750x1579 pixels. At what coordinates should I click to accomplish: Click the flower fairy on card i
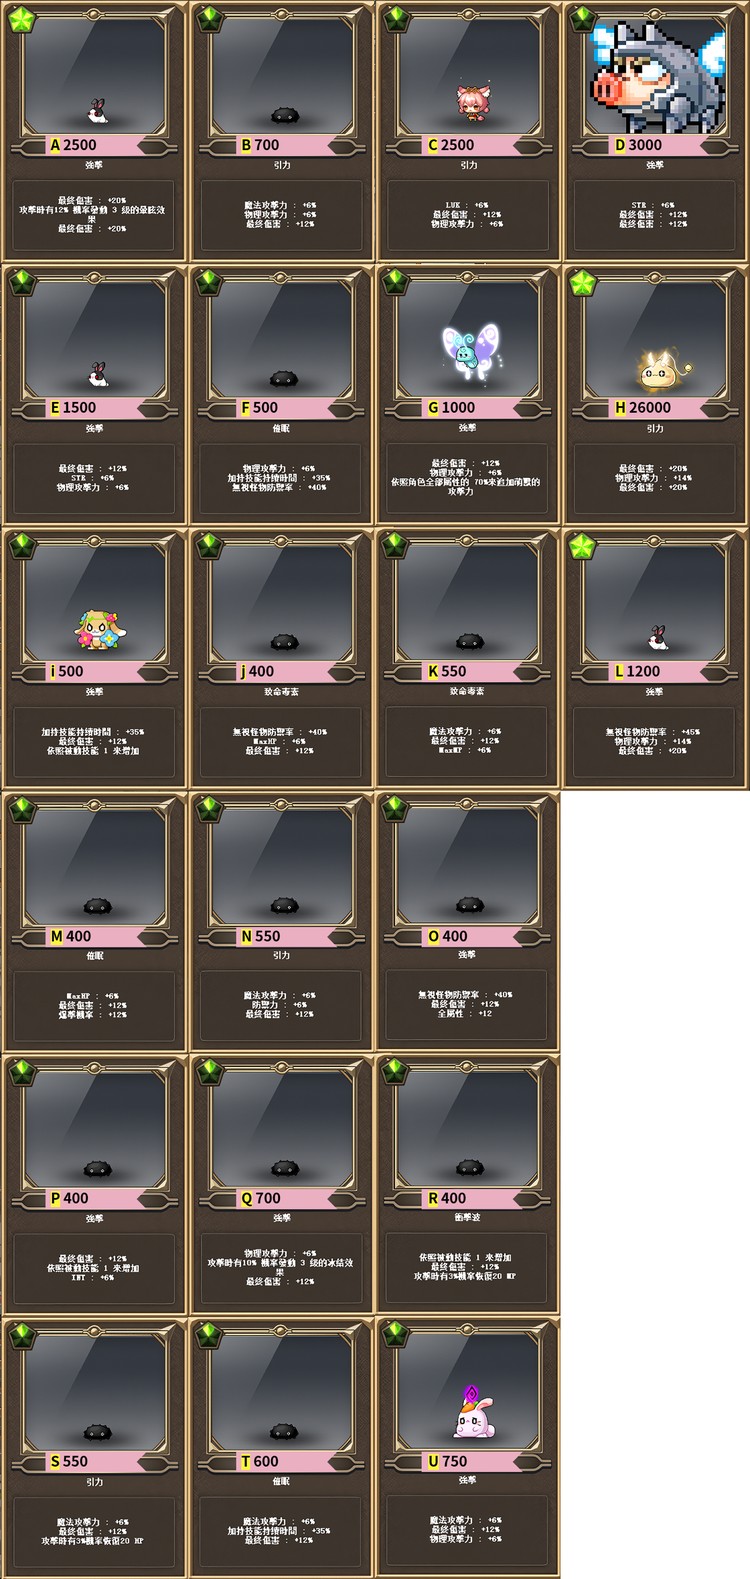pos(96,631)
